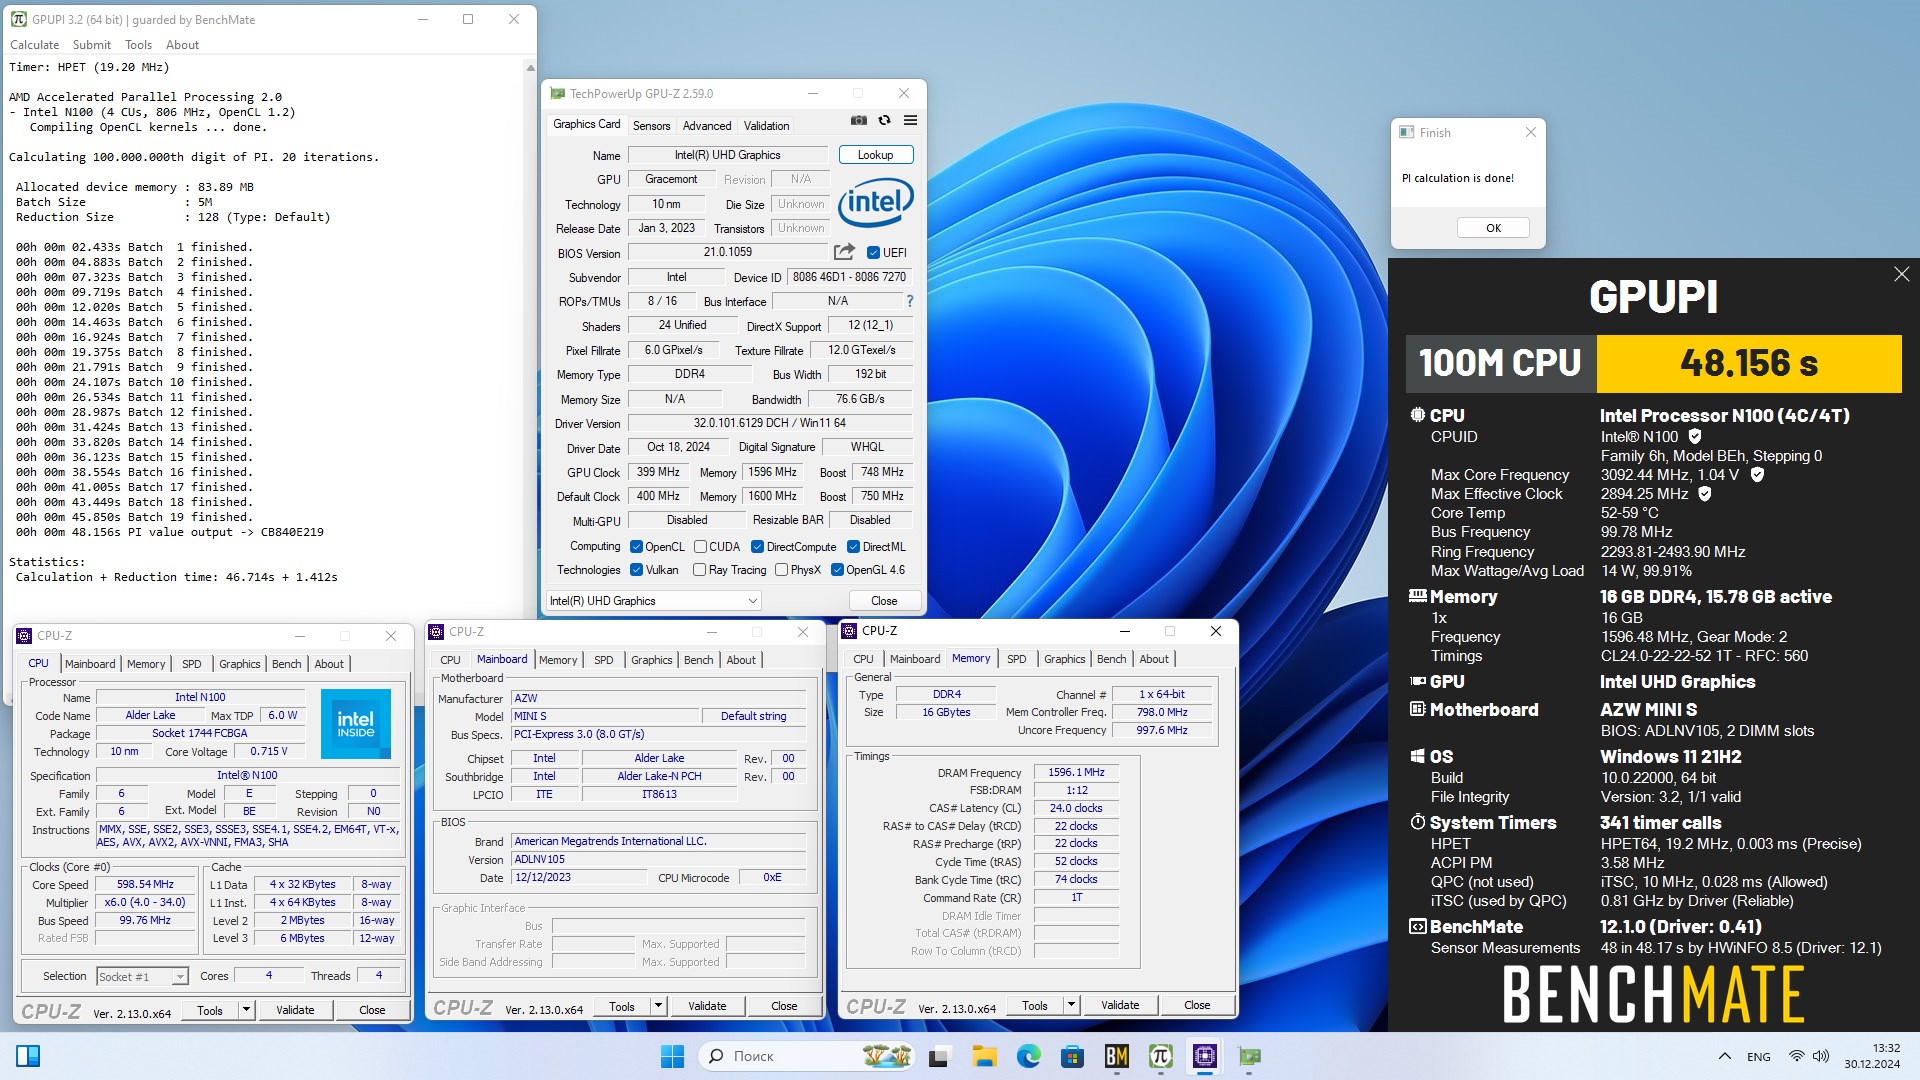This screenshot has height=1080, width=1920.
Task: Toggle the OpenCL checkbox
Action: pyautogui.click(x=636, y=547)
